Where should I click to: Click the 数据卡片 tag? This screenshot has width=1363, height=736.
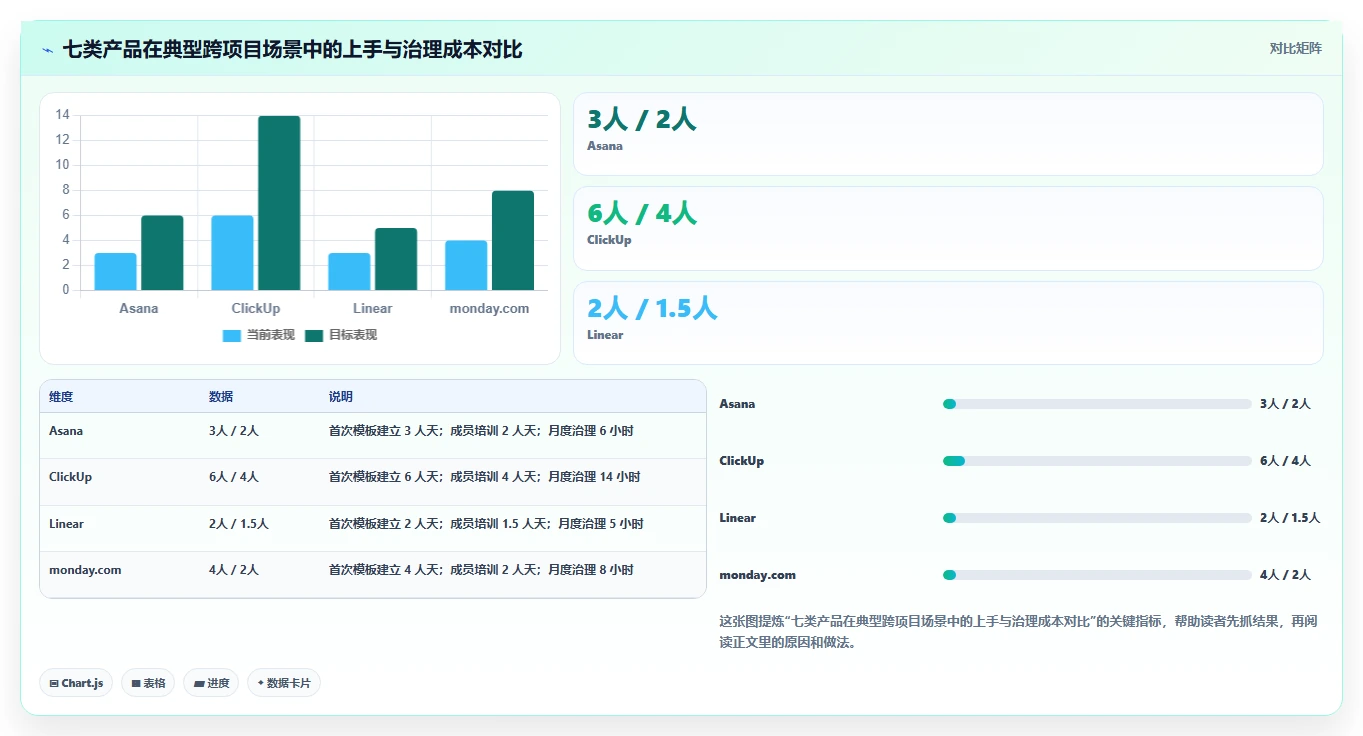click(x=284, y=683)
